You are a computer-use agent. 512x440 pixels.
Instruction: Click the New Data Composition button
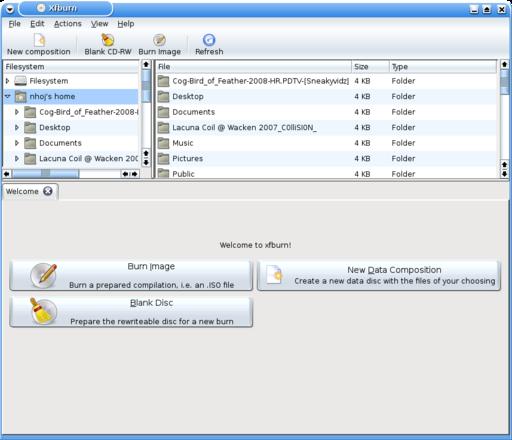tap(379, 275)
